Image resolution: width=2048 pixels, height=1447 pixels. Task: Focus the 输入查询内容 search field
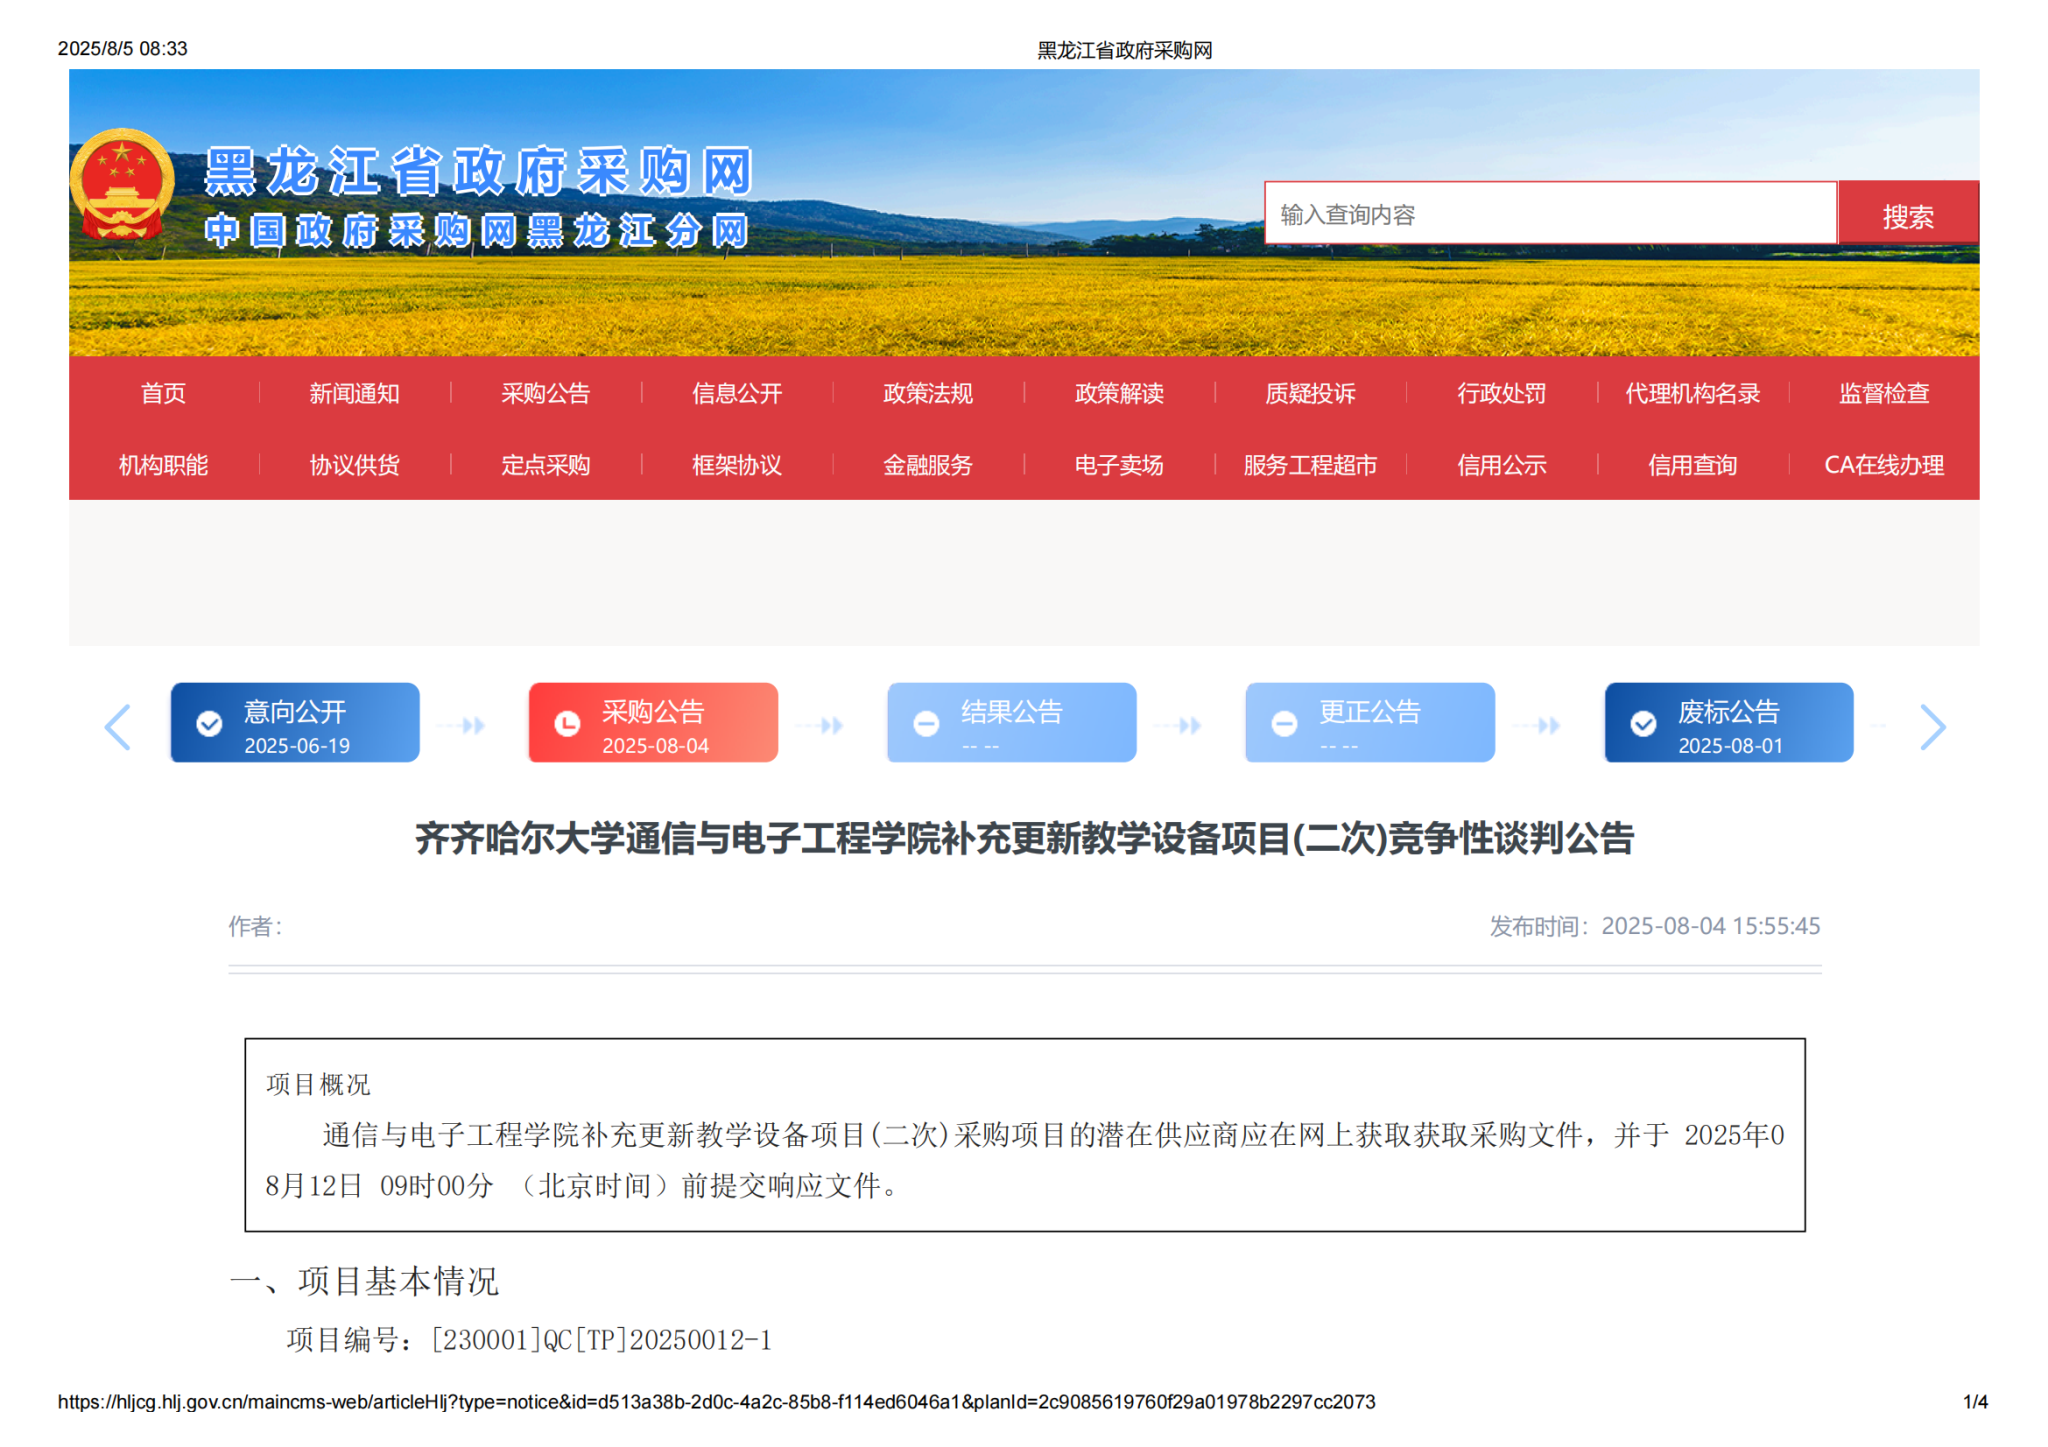[1549, 215]
